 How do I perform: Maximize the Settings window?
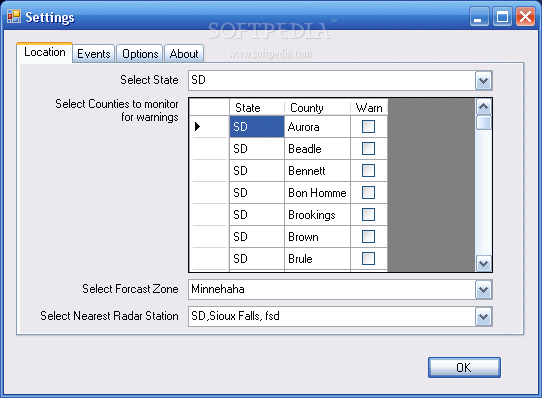coord(502,16)
